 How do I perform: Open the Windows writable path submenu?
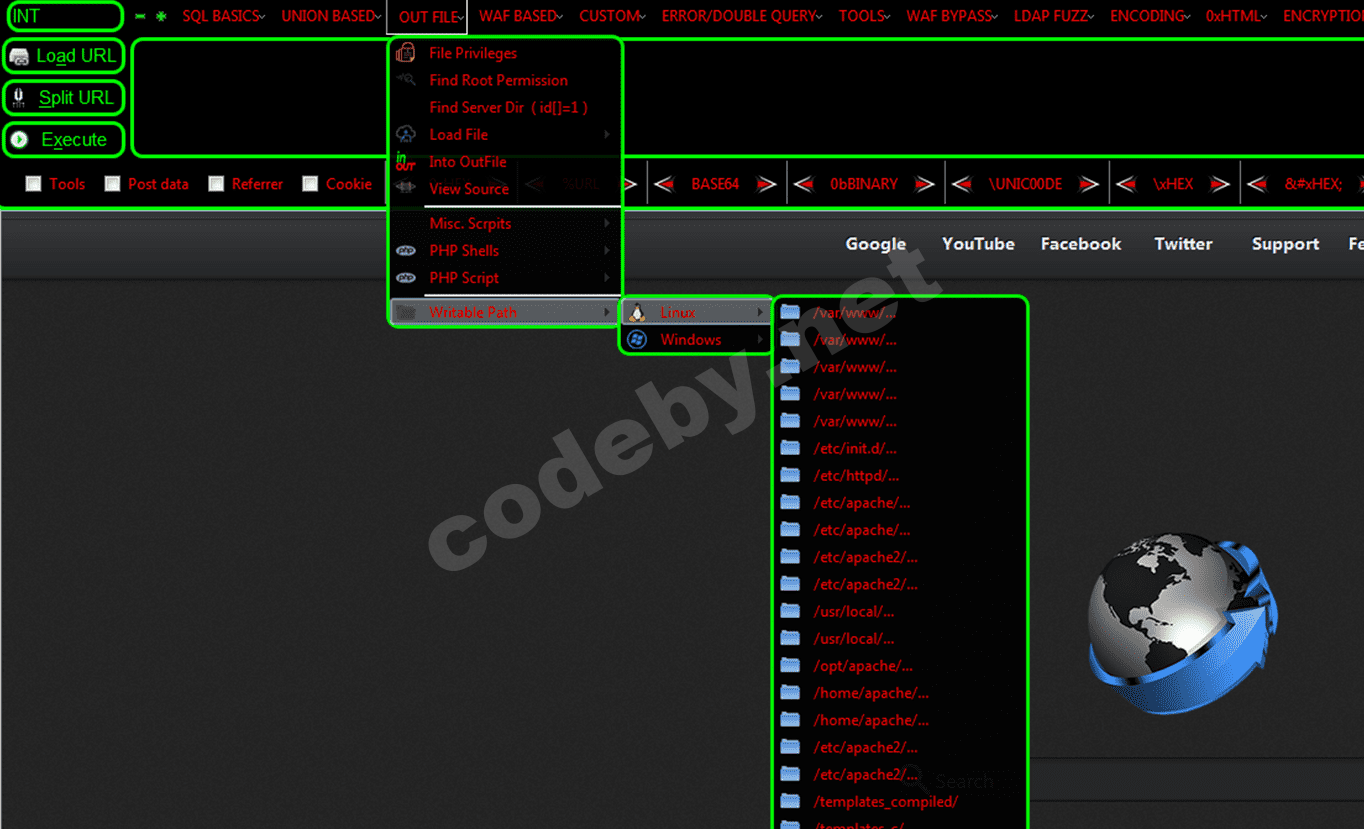click(696, 340)
